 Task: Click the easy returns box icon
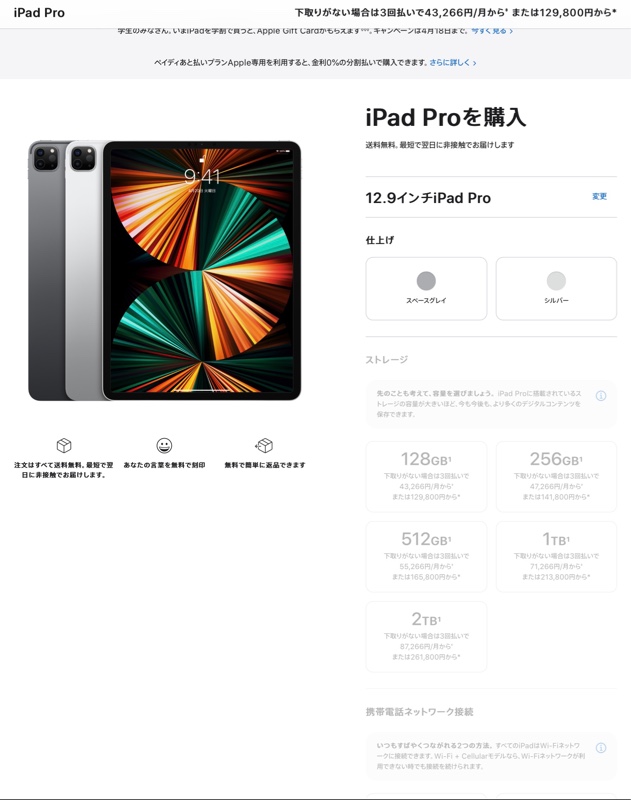tap(264, 445)
